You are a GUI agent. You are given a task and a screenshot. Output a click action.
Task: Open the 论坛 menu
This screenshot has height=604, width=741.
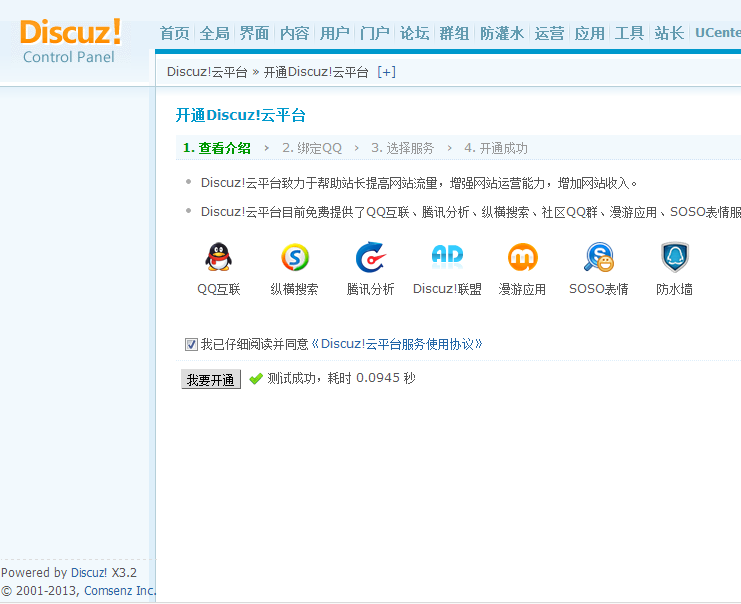pos(414,33)
